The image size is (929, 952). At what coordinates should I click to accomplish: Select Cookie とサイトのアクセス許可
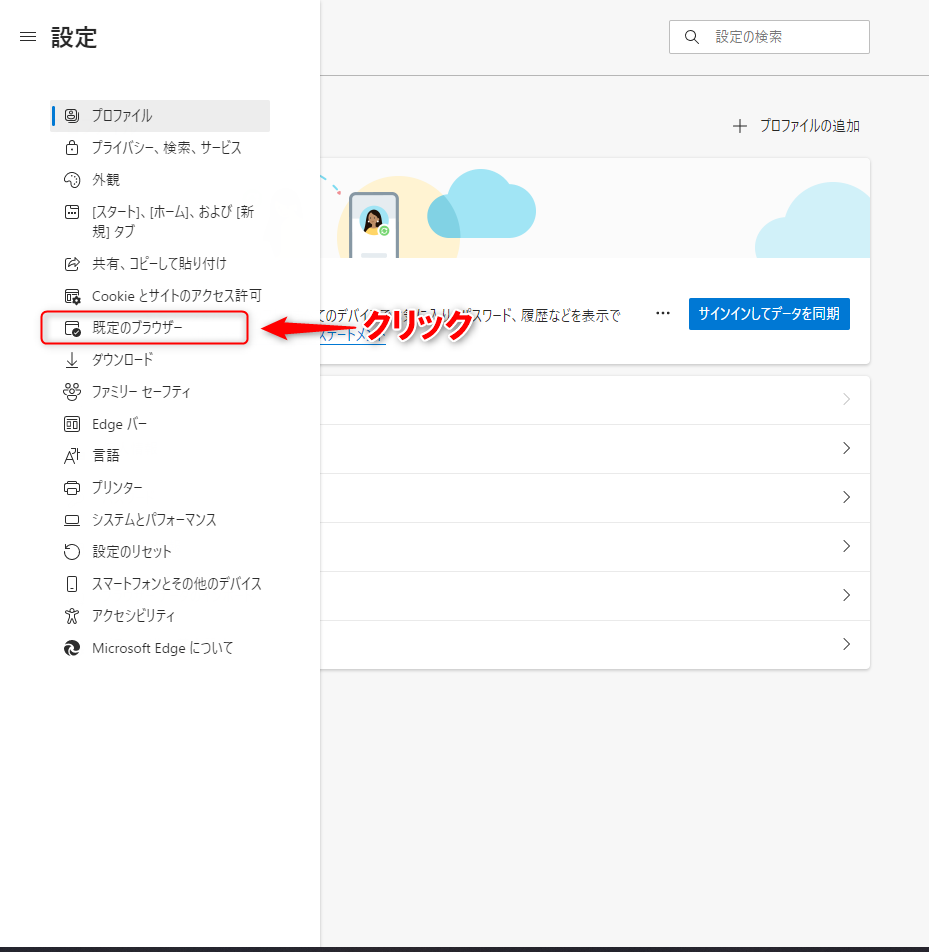[176, 296]
